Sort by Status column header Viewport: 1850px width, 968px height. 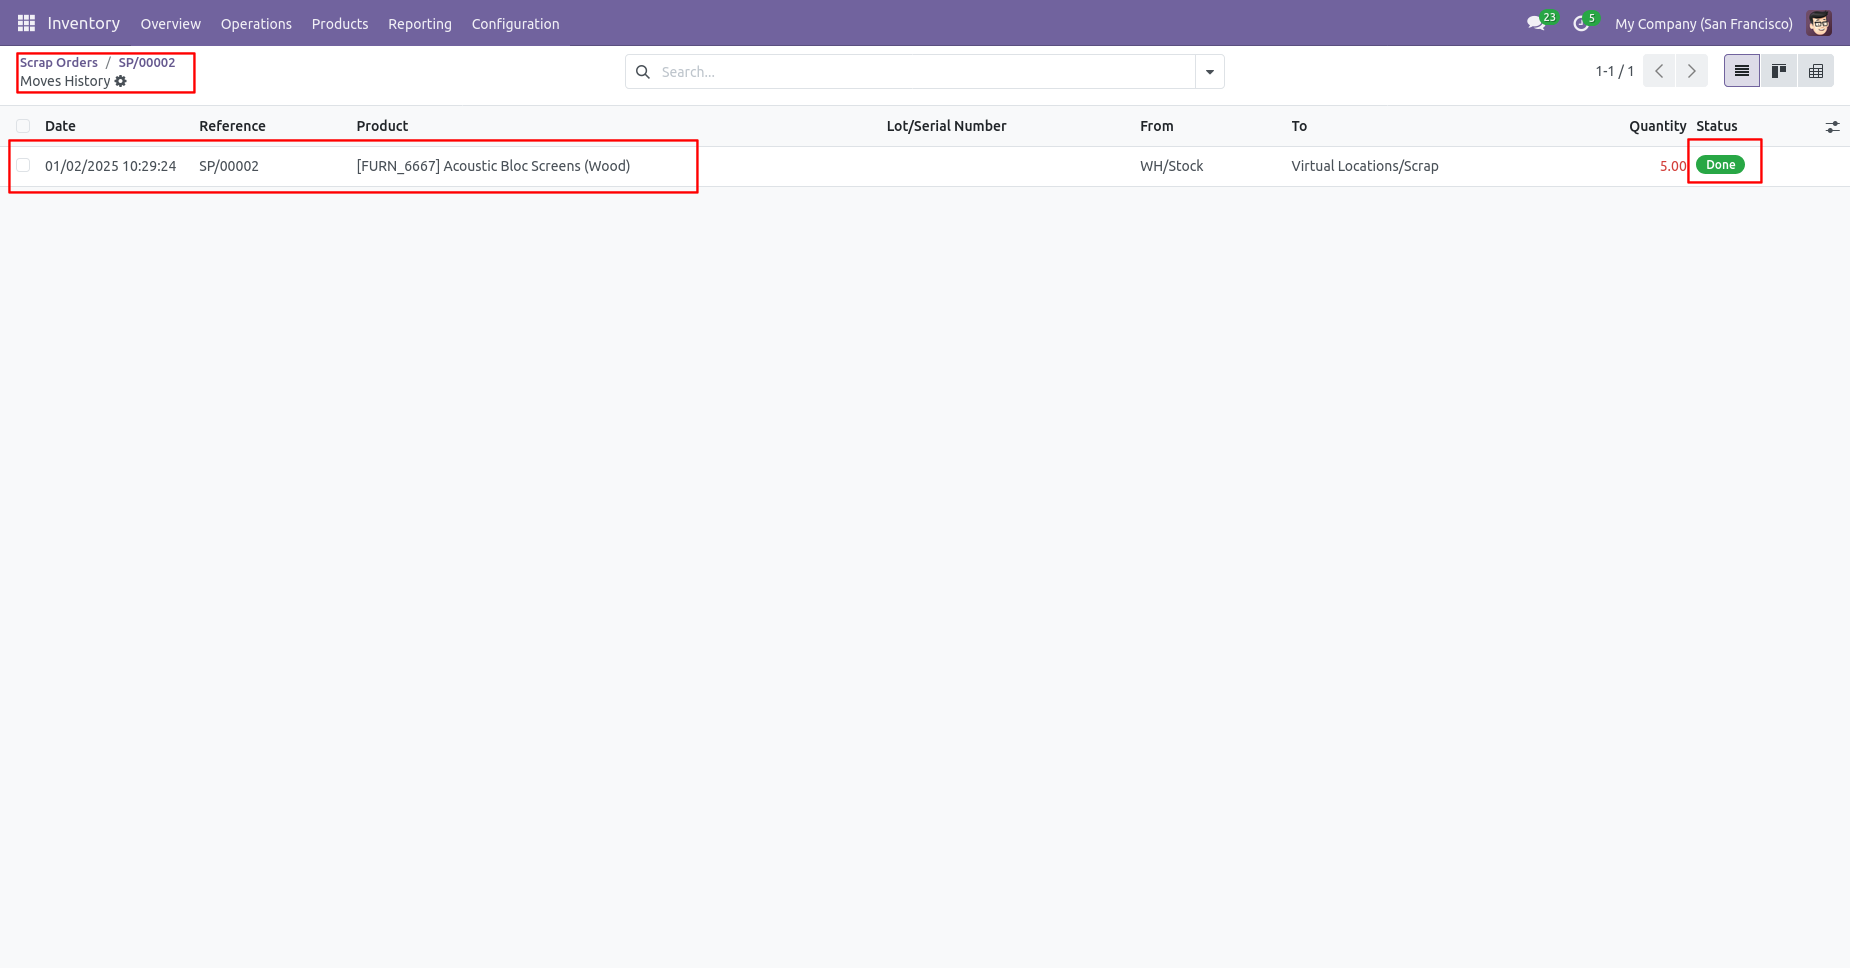(x=1716, y=126)
